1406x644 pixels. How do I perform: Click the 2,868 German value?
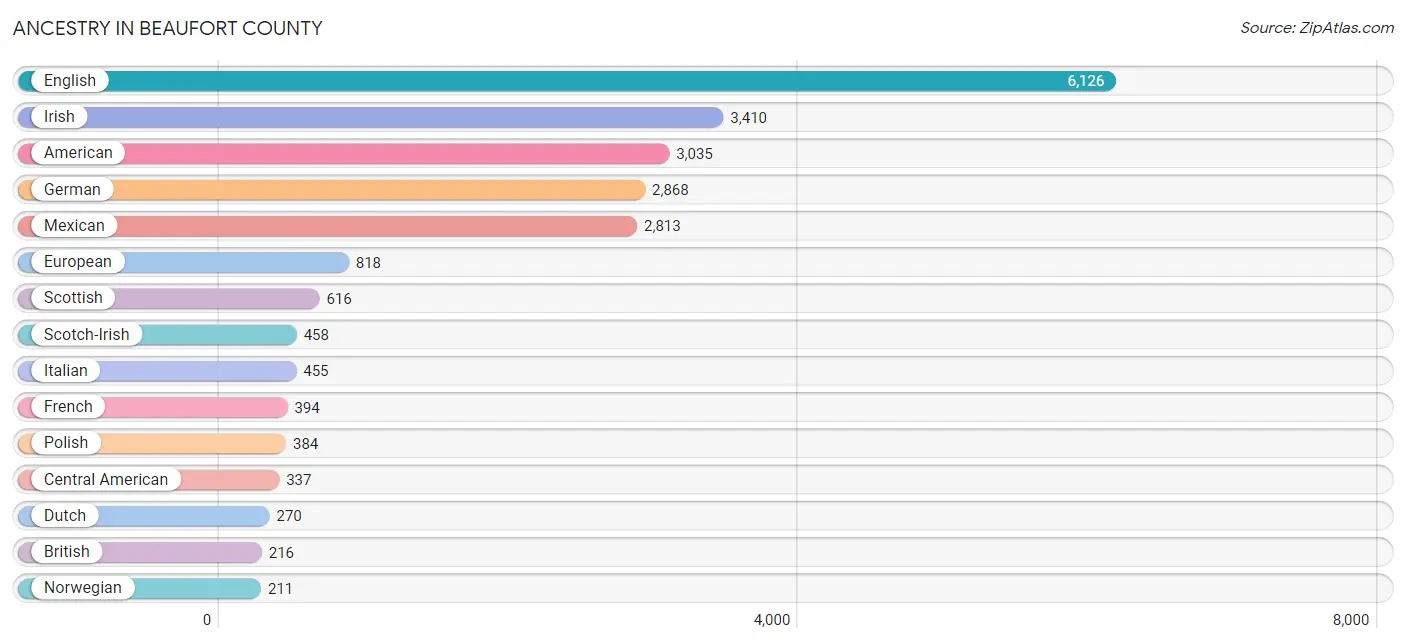pyautogui.click(x=670, y=190)
